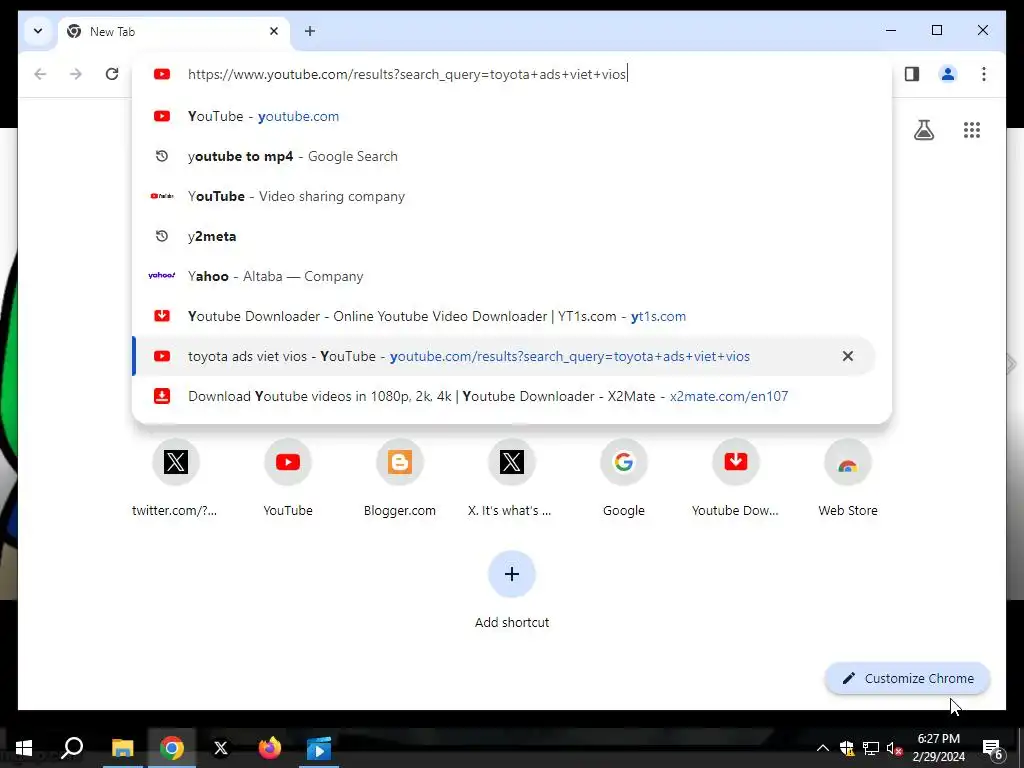Open the notification center icon
This screenshot has width=1024, height=768.
(x=993, y=748)
